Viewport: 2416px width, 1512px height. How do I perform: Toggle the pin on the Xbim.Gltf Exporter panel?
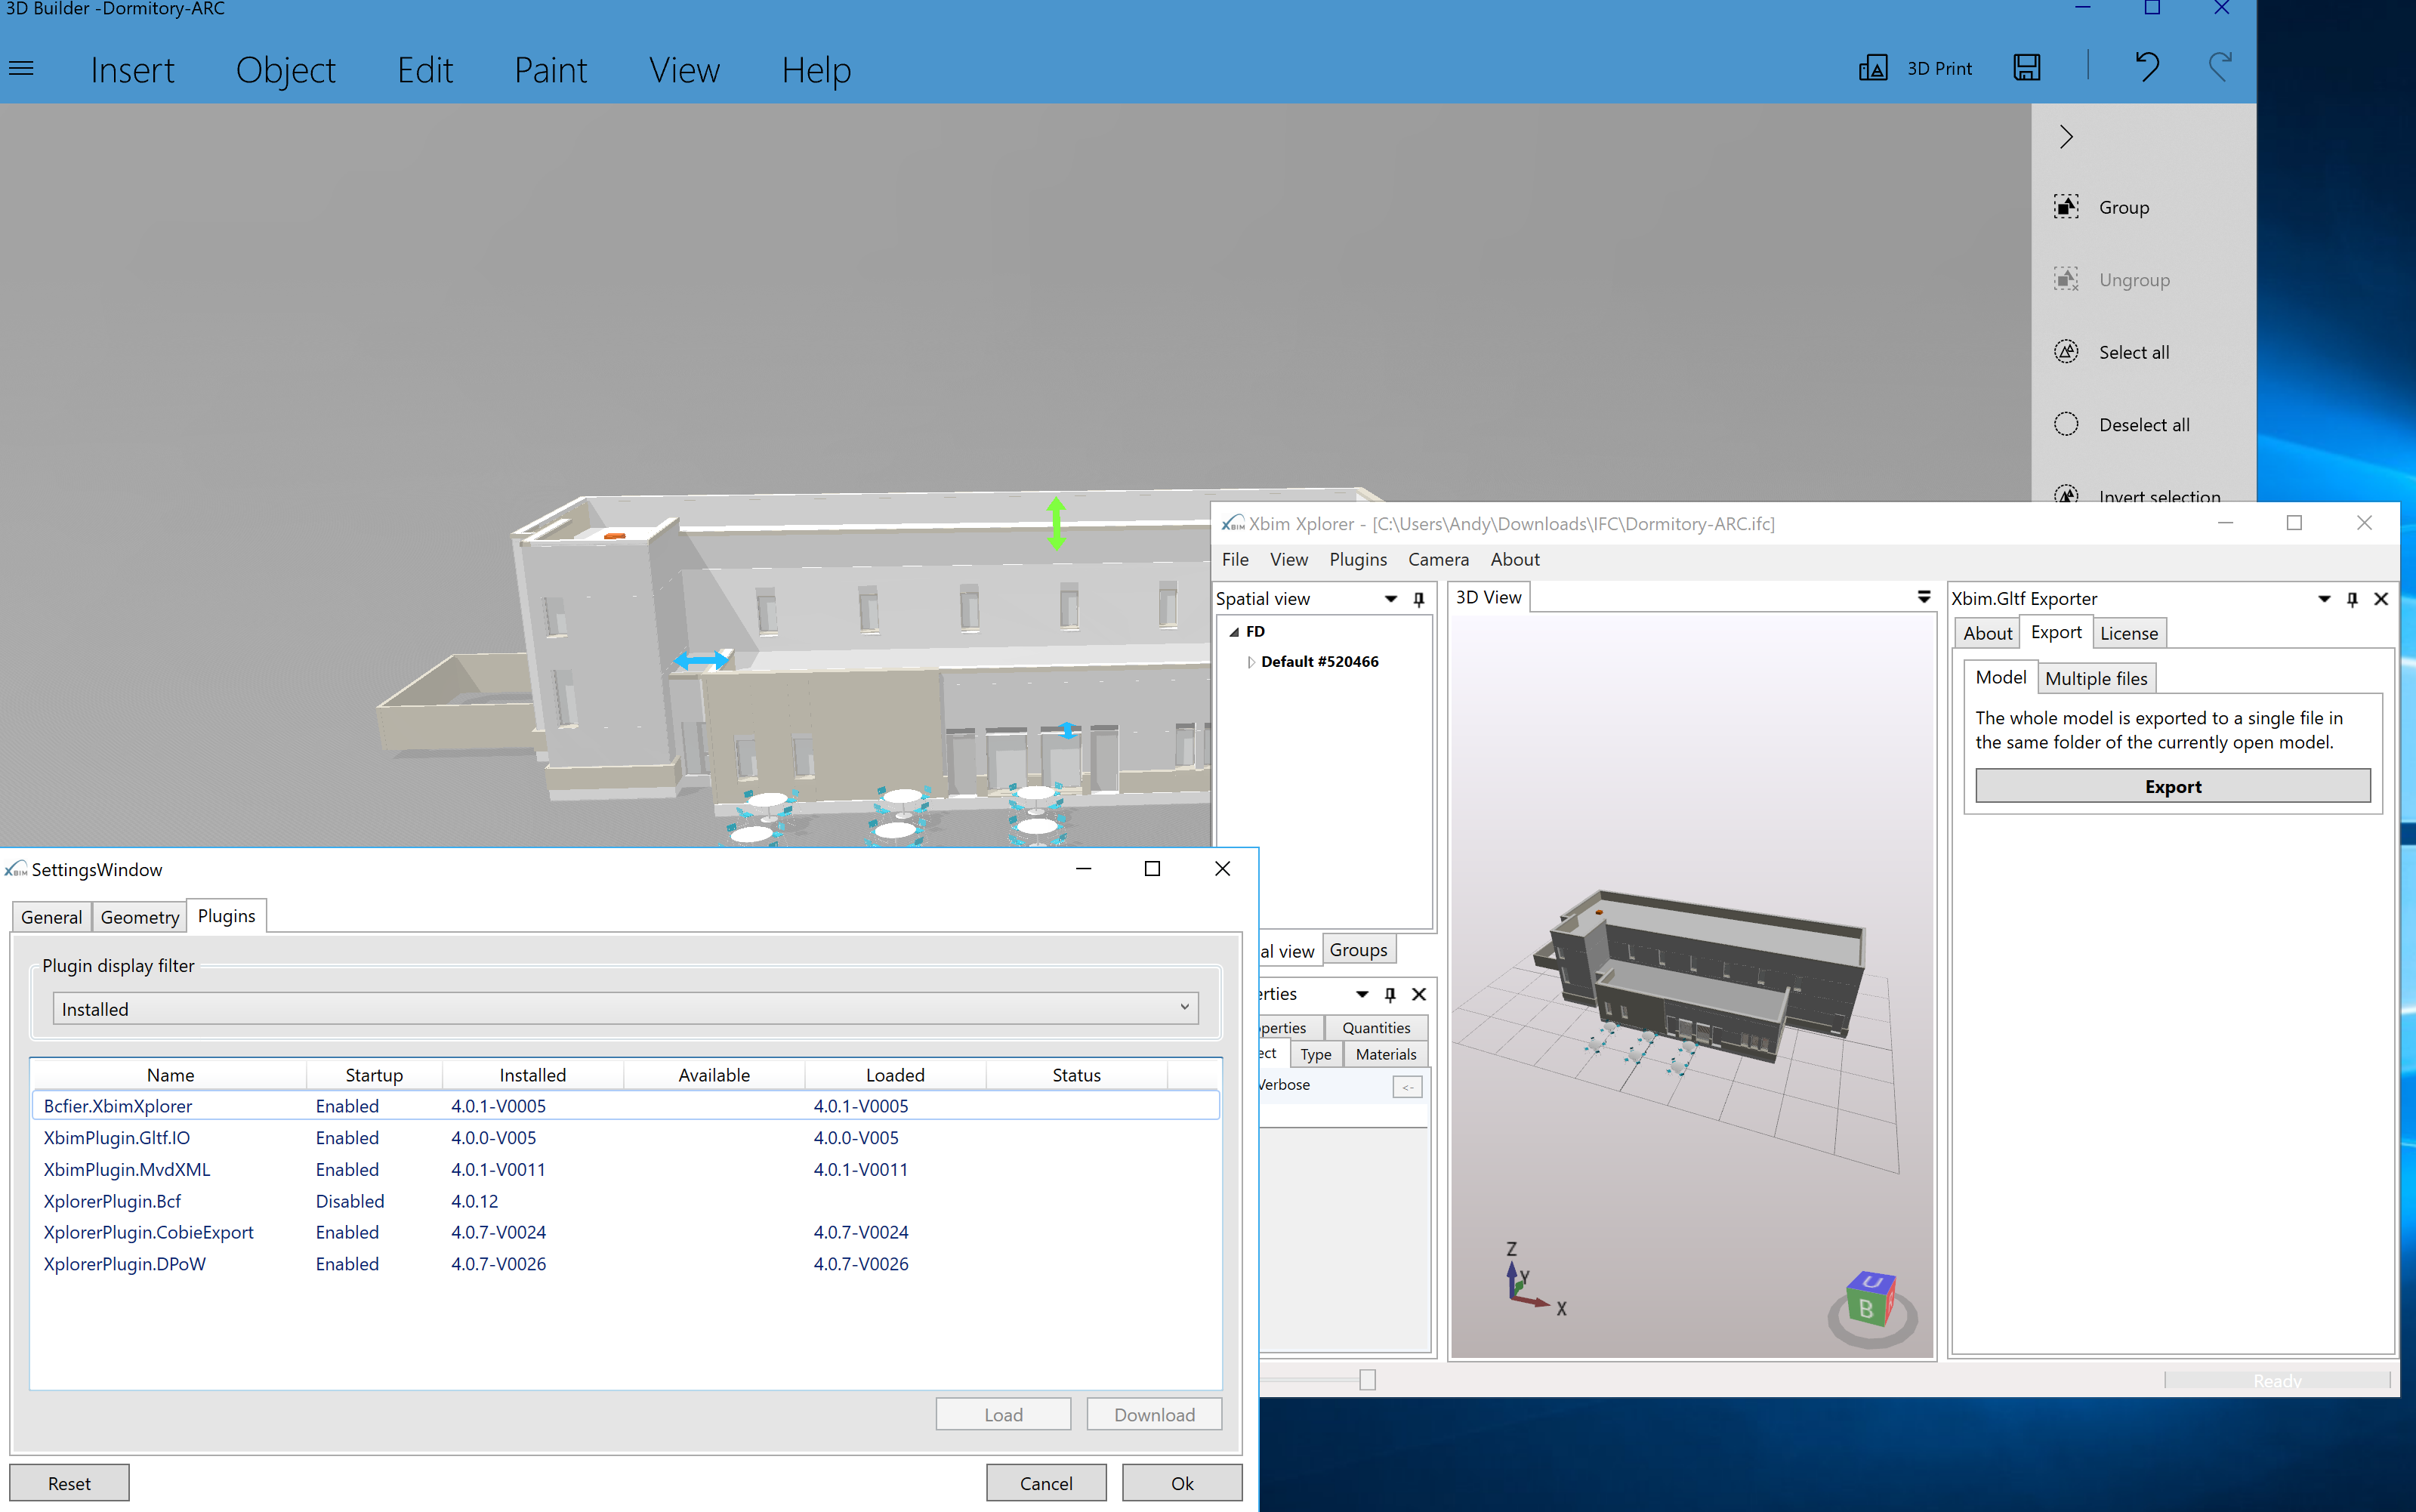click(x=2351, y=599)
